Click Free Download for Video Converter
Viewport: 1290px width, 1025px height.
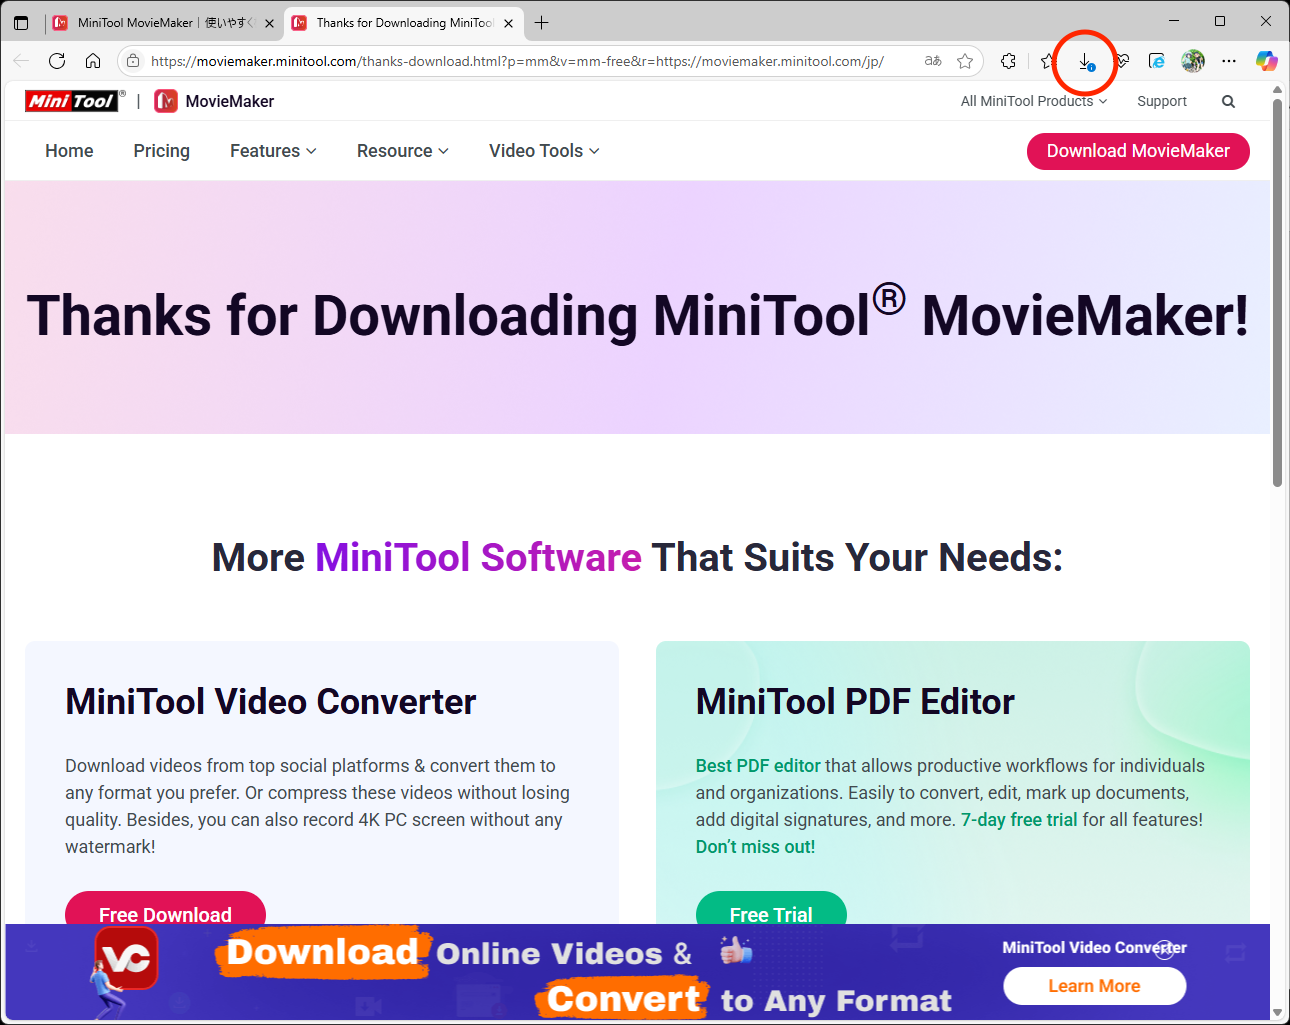click(x=165, y=908)
